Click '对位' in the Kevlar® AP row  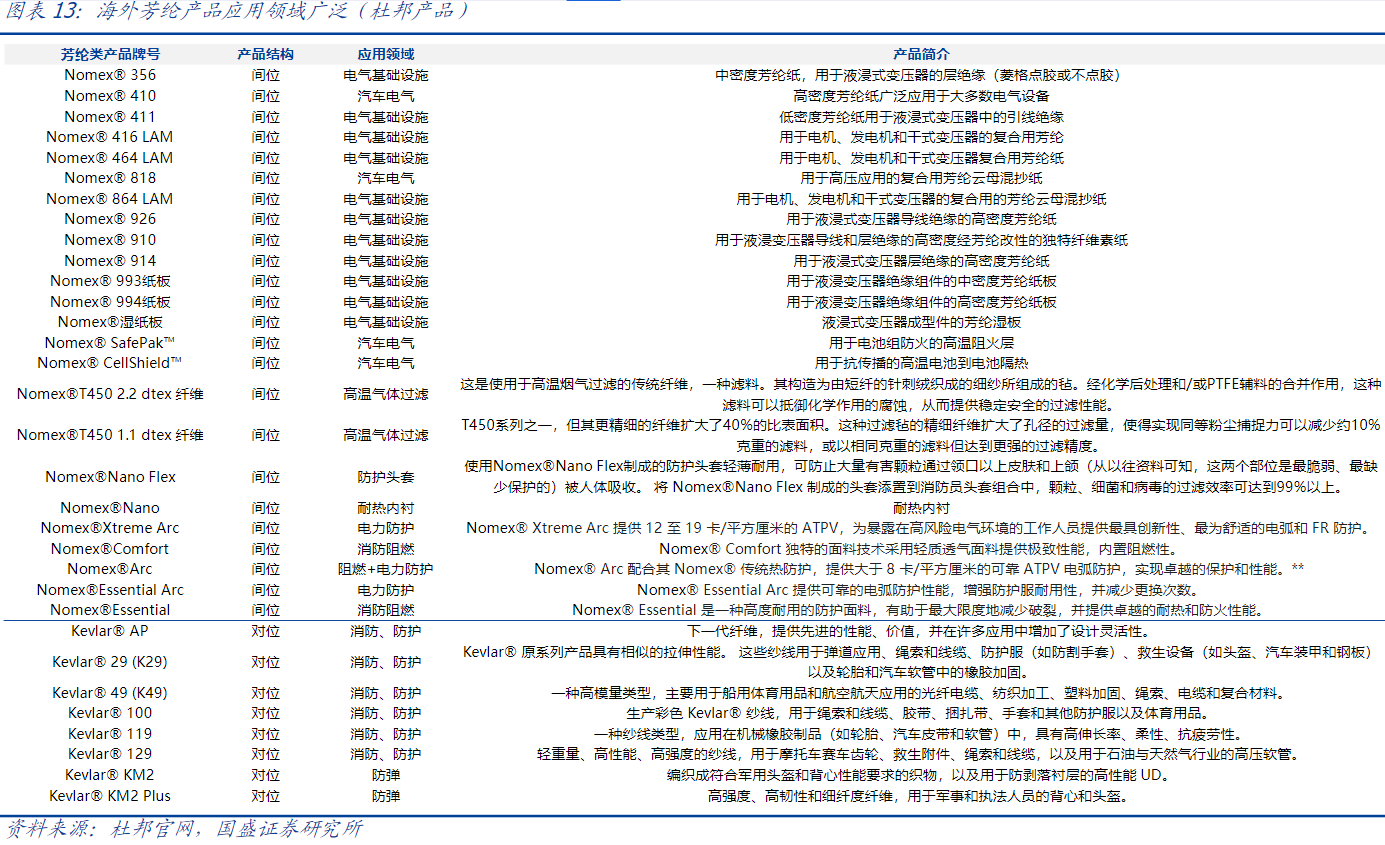[x=266, y=631]
